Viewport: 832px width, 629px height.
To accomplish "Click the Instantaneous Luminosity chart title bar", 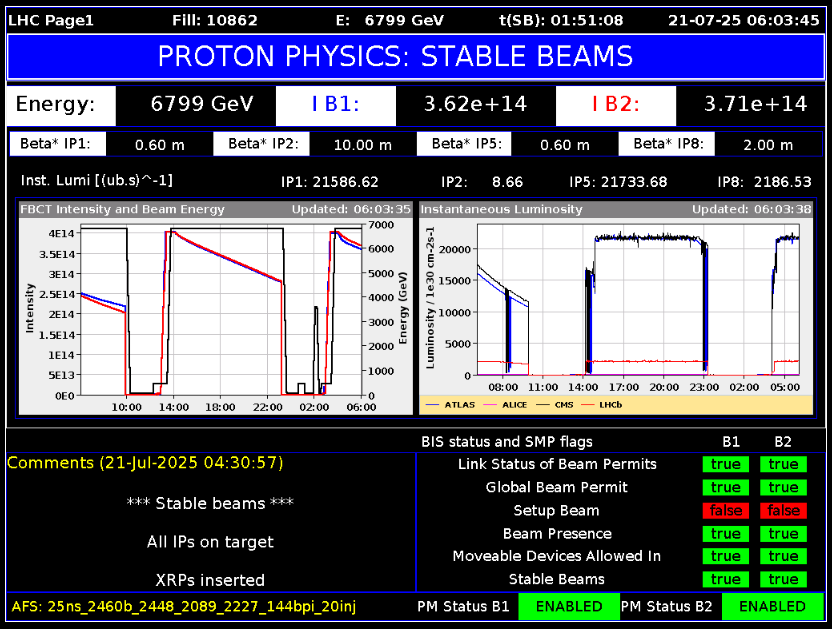I will pyautogui.click(x=614, y=209).
